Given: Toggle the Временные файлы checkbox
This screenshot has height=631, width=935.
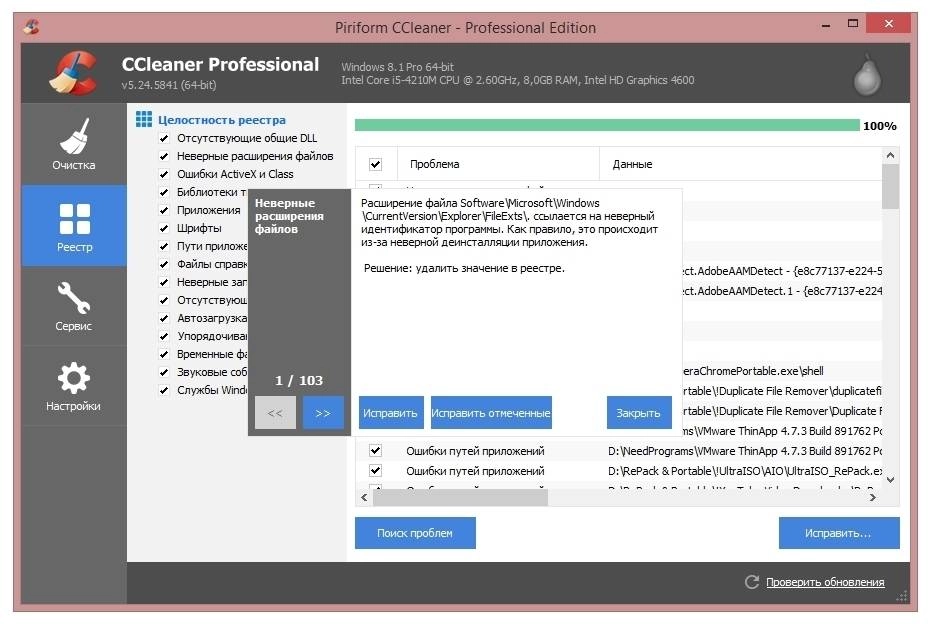Looking at the screenshot, I should coord(163,354).
